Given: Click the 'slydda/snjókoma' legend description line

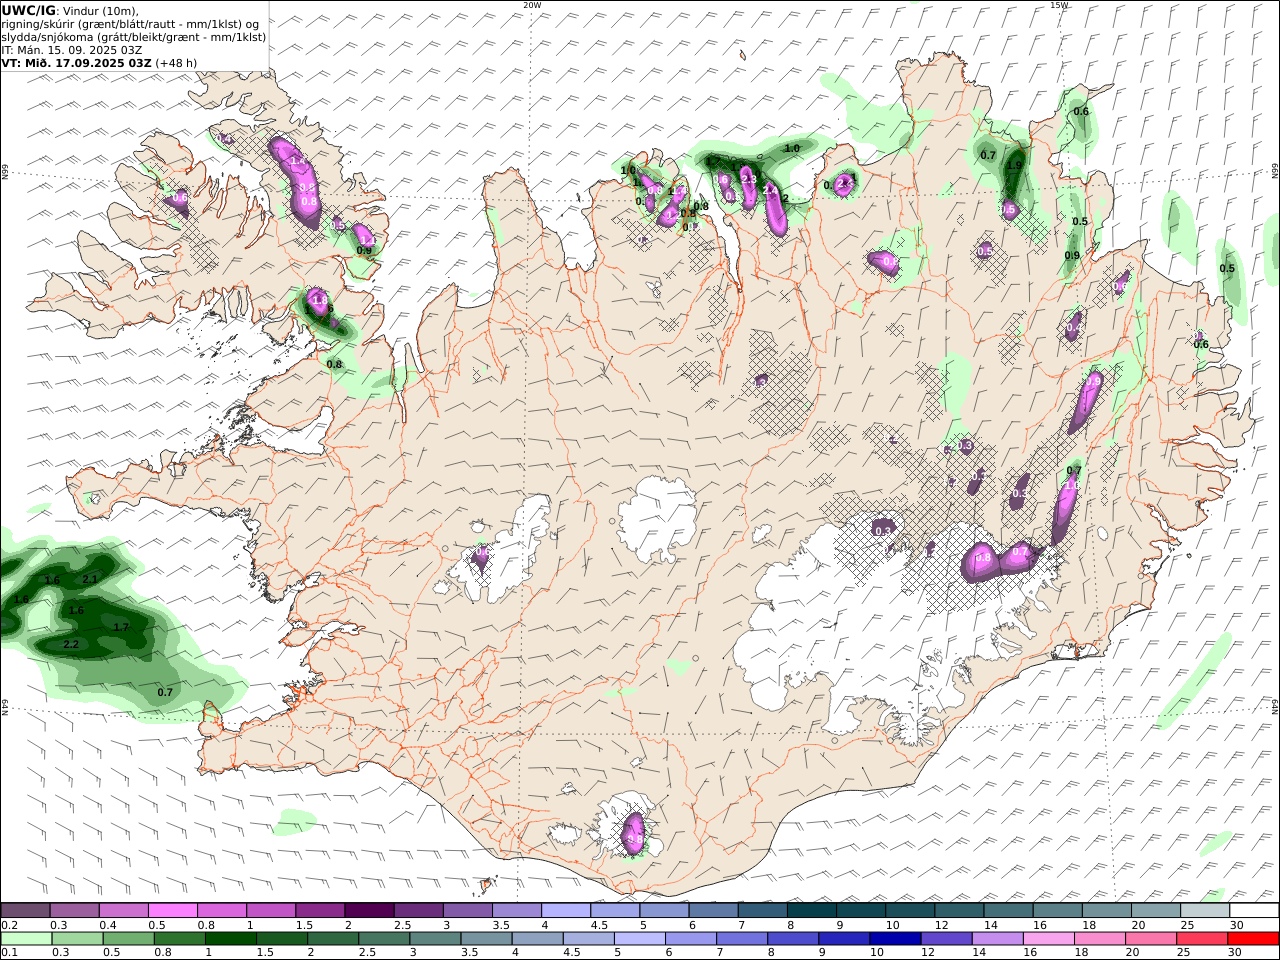Looking at the screenshot, I should coord(134,37).
